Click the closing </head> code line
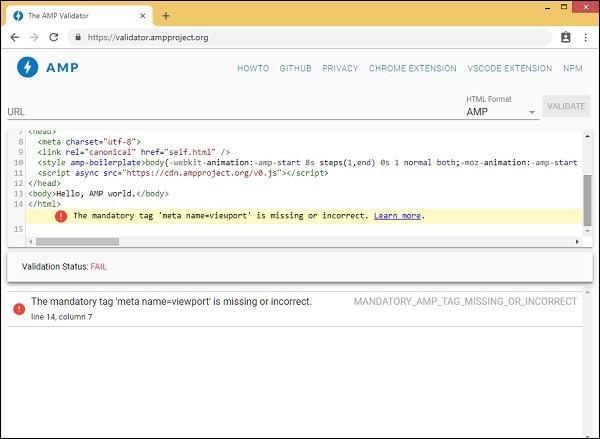Viewport: 600px width, 439px height. [44, 183]
